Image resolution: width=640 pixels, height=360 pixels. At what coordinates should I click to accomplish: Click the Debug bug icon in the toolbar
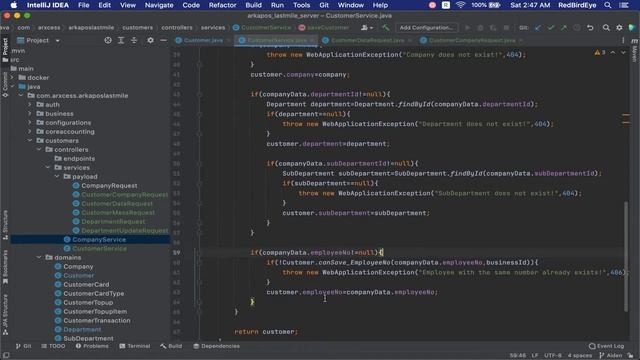[x=480, y=28]
